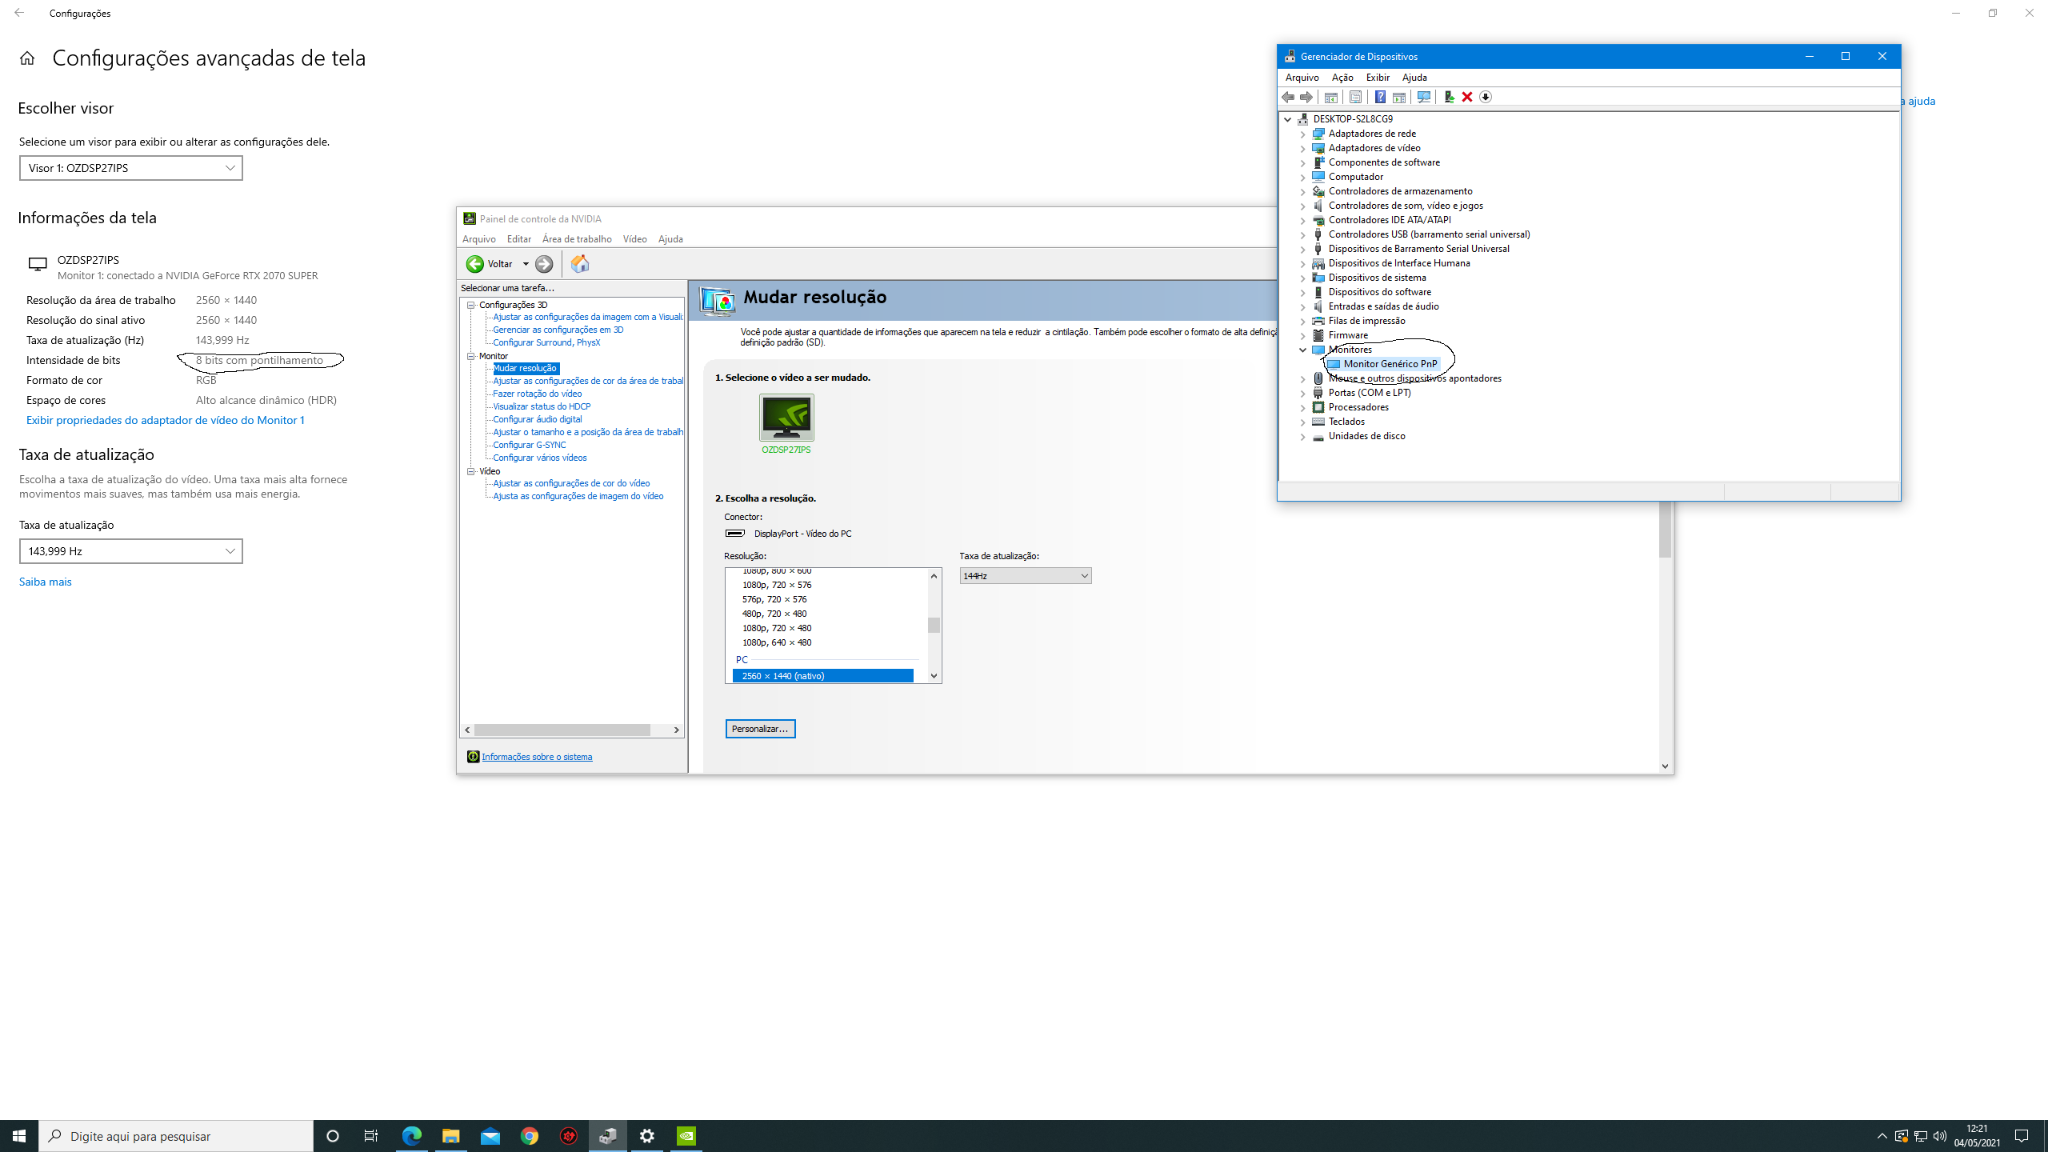Open Google Chrome from taskbar

[529, 1136]
